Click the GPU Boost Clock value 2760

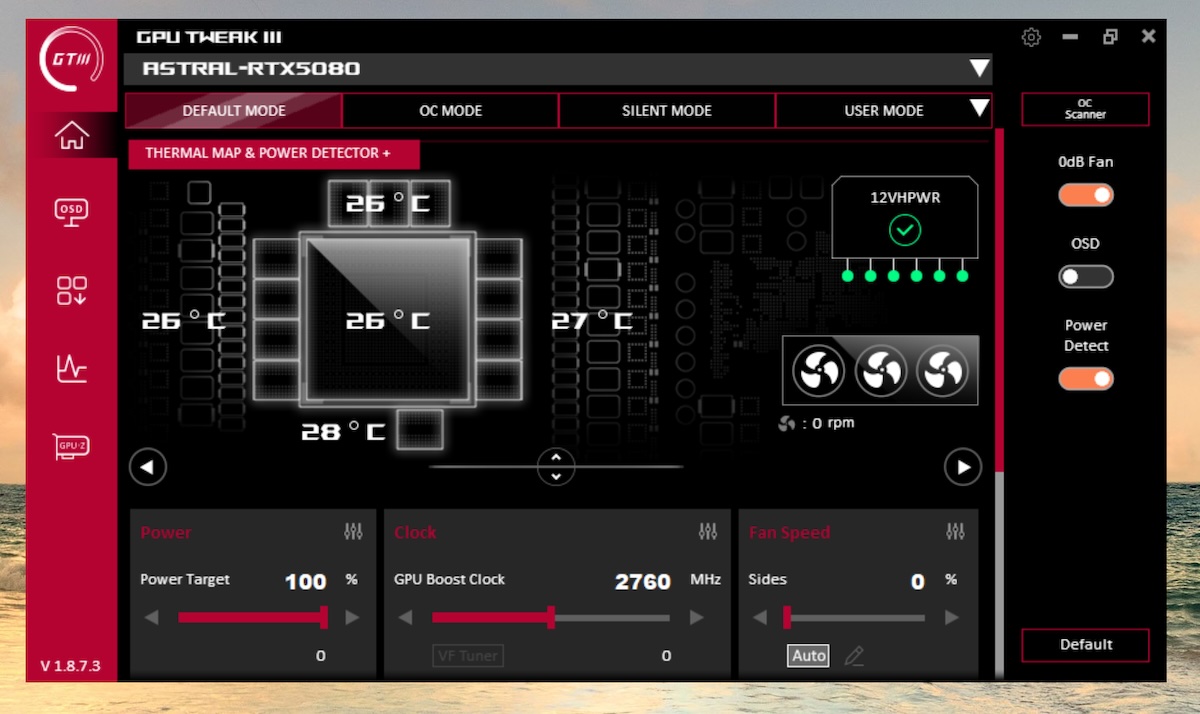pyautogui.click(x=643, y=582)
